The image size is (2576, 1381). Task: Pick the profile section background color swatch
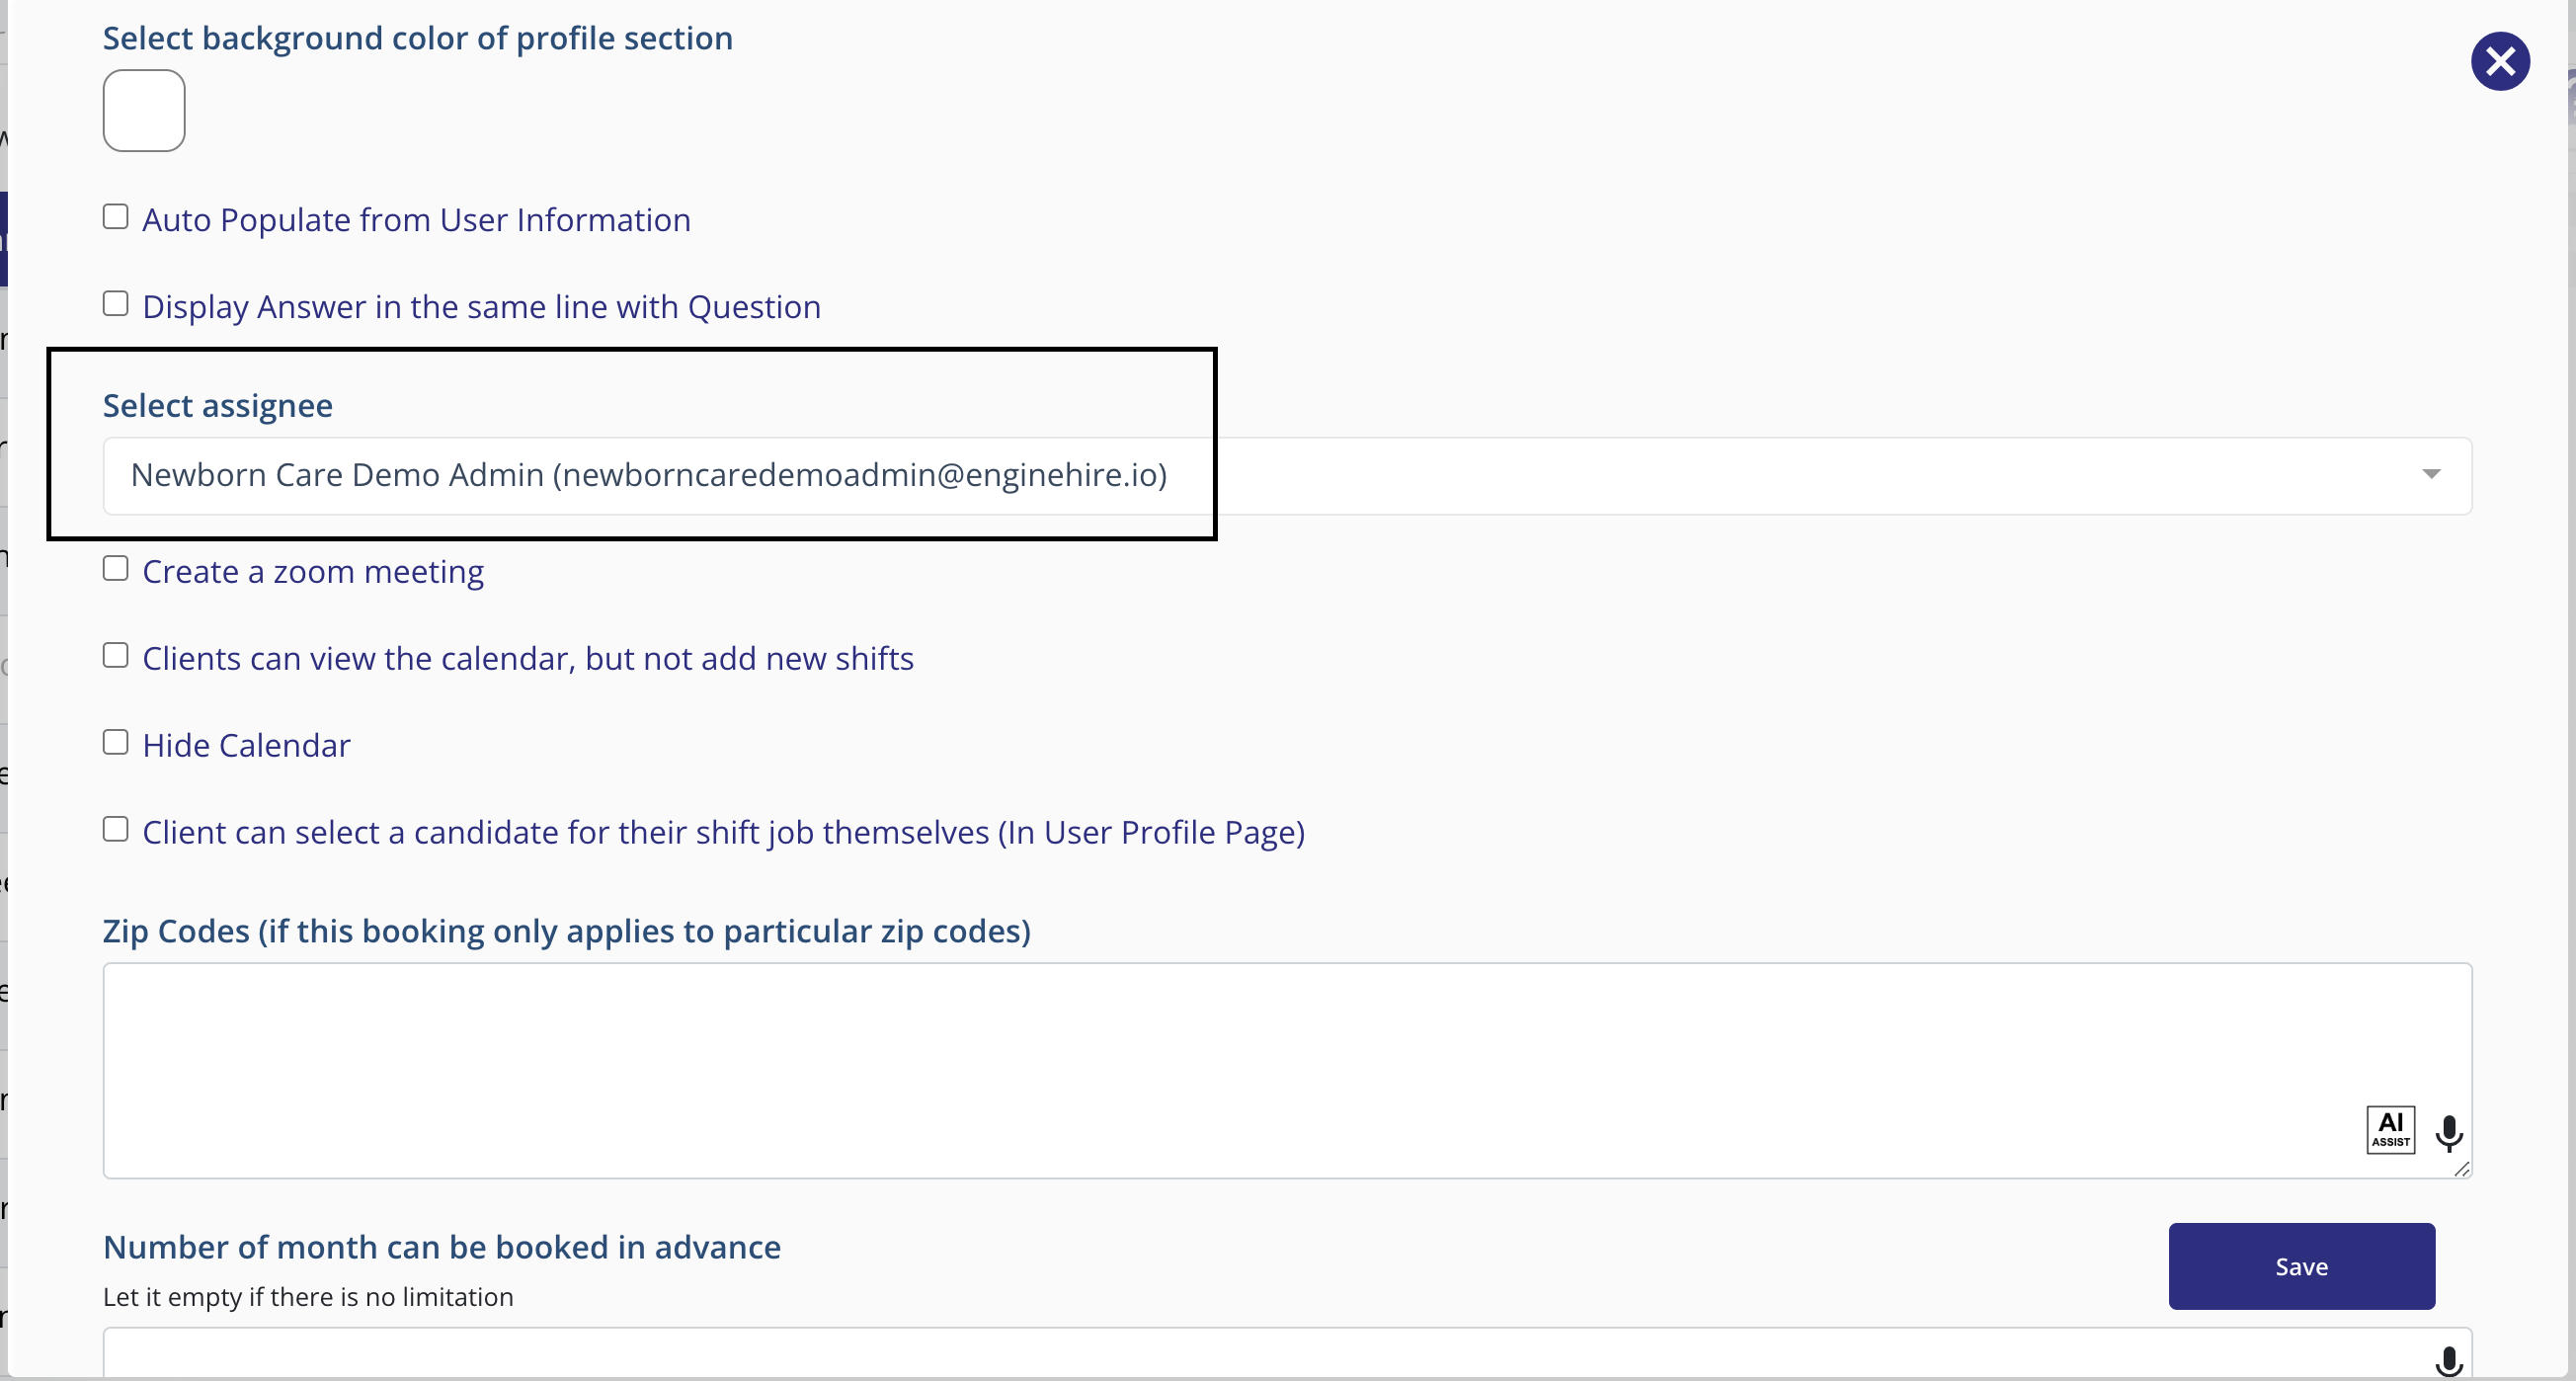(144, 110)
